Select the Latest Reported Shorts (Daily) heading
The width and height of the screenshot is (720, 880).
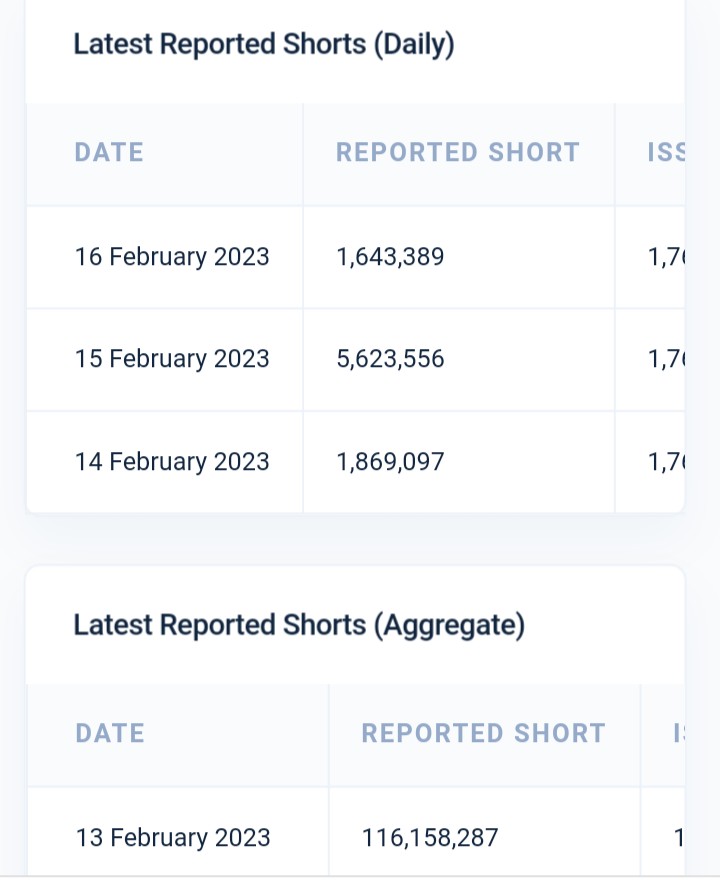[264, 44]
